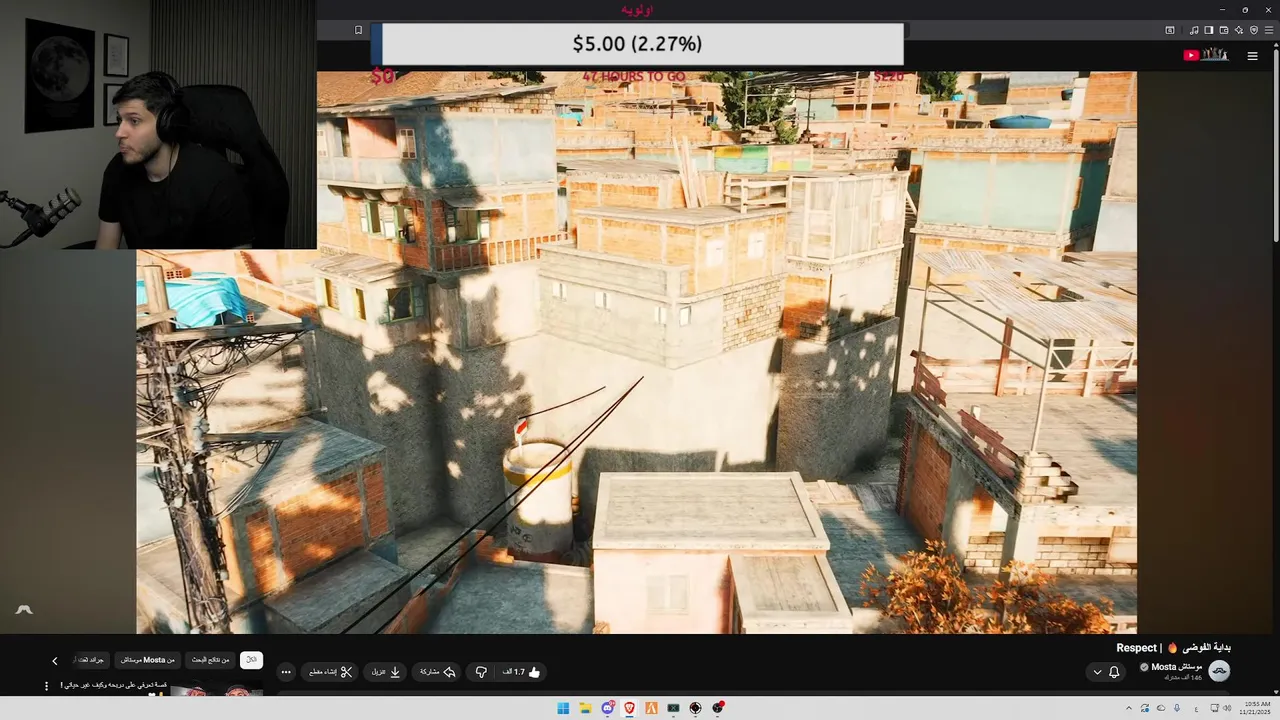The height and width of the screenshot is (720, 1280).
Task: Toggle the browser sidebar panel
Action: [1209, 30]
